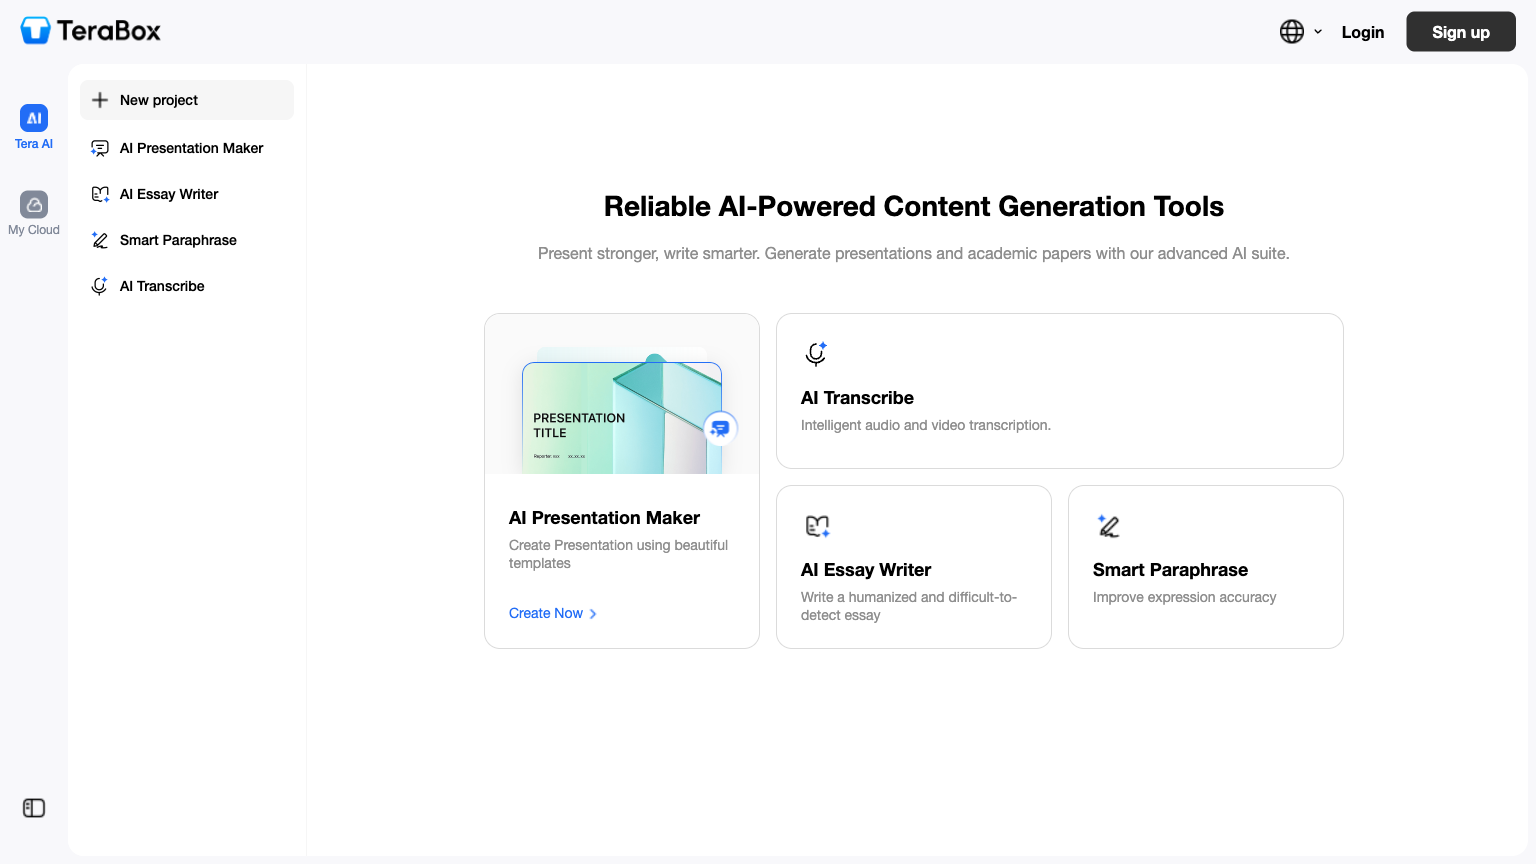The image size is (1536, 864).
Task: Switch to the Tera AI section
Action: click(x=33, y=125)
